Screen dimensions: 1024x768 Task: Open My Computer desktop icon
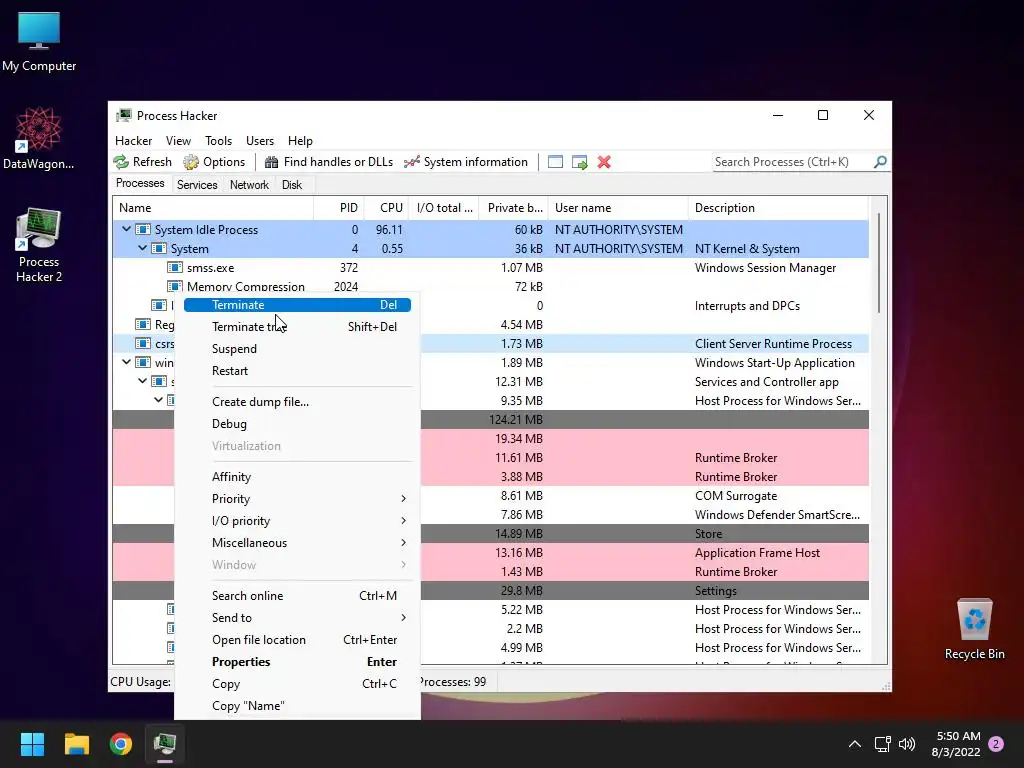(x=39, y=42)
